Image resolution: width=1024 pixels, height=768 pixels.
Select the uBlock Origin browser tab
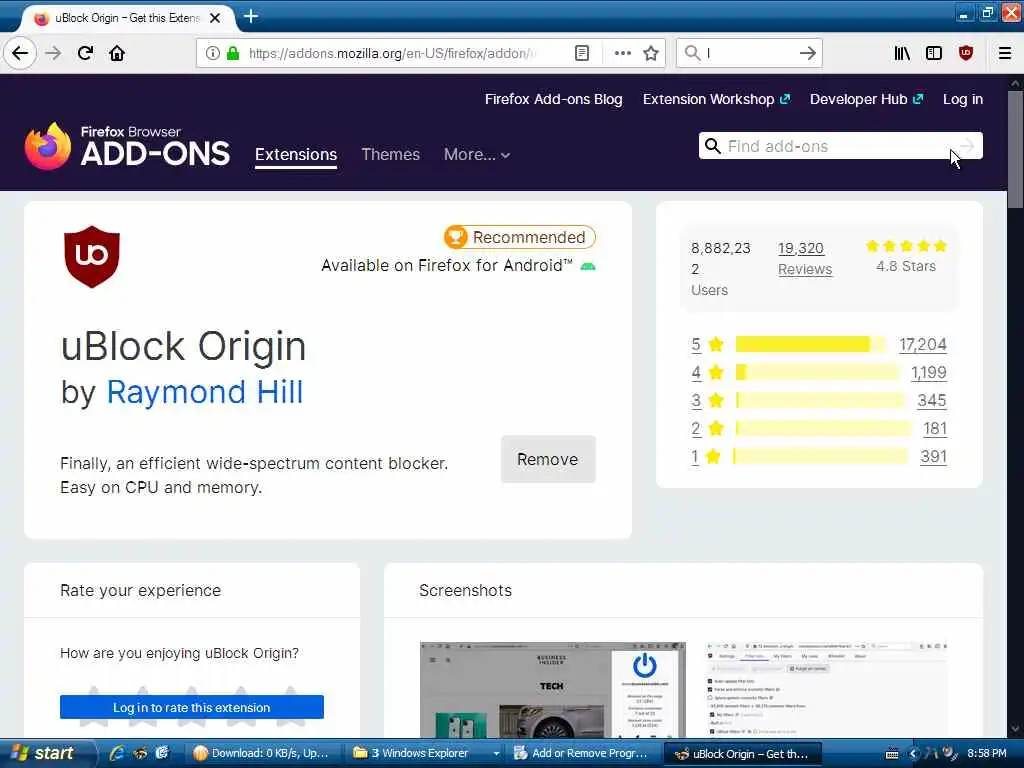tap(127, 18)
